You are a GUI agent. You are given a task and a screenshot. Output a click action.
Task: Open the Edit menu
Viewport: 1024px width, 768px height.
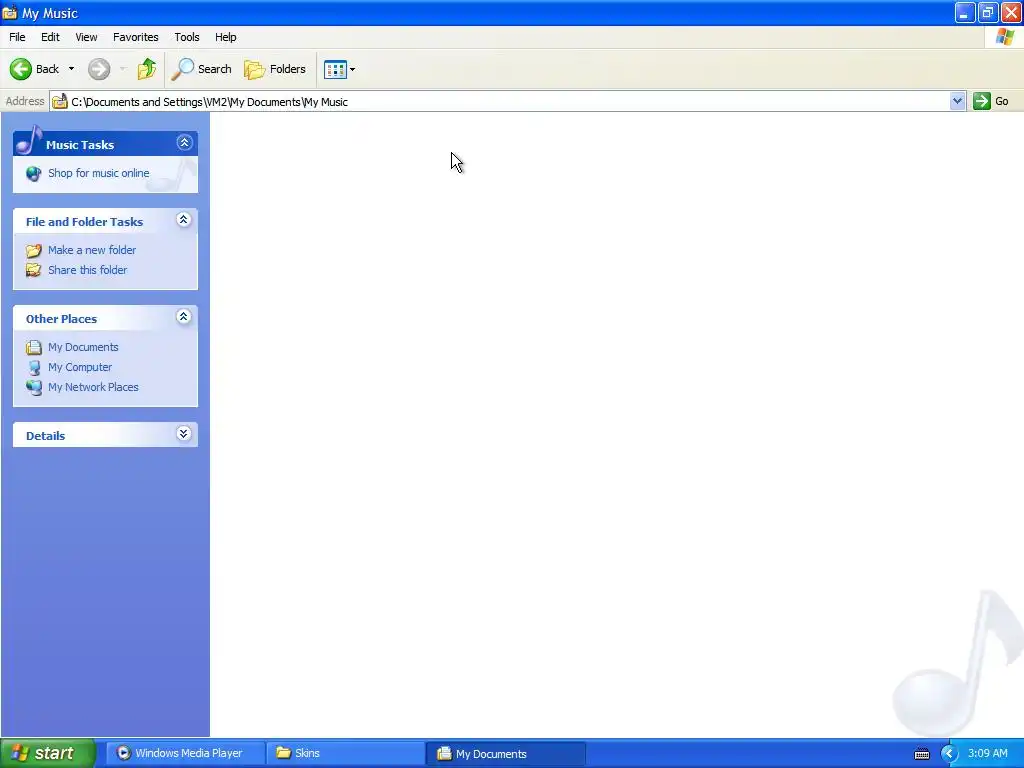pos(50,37)
